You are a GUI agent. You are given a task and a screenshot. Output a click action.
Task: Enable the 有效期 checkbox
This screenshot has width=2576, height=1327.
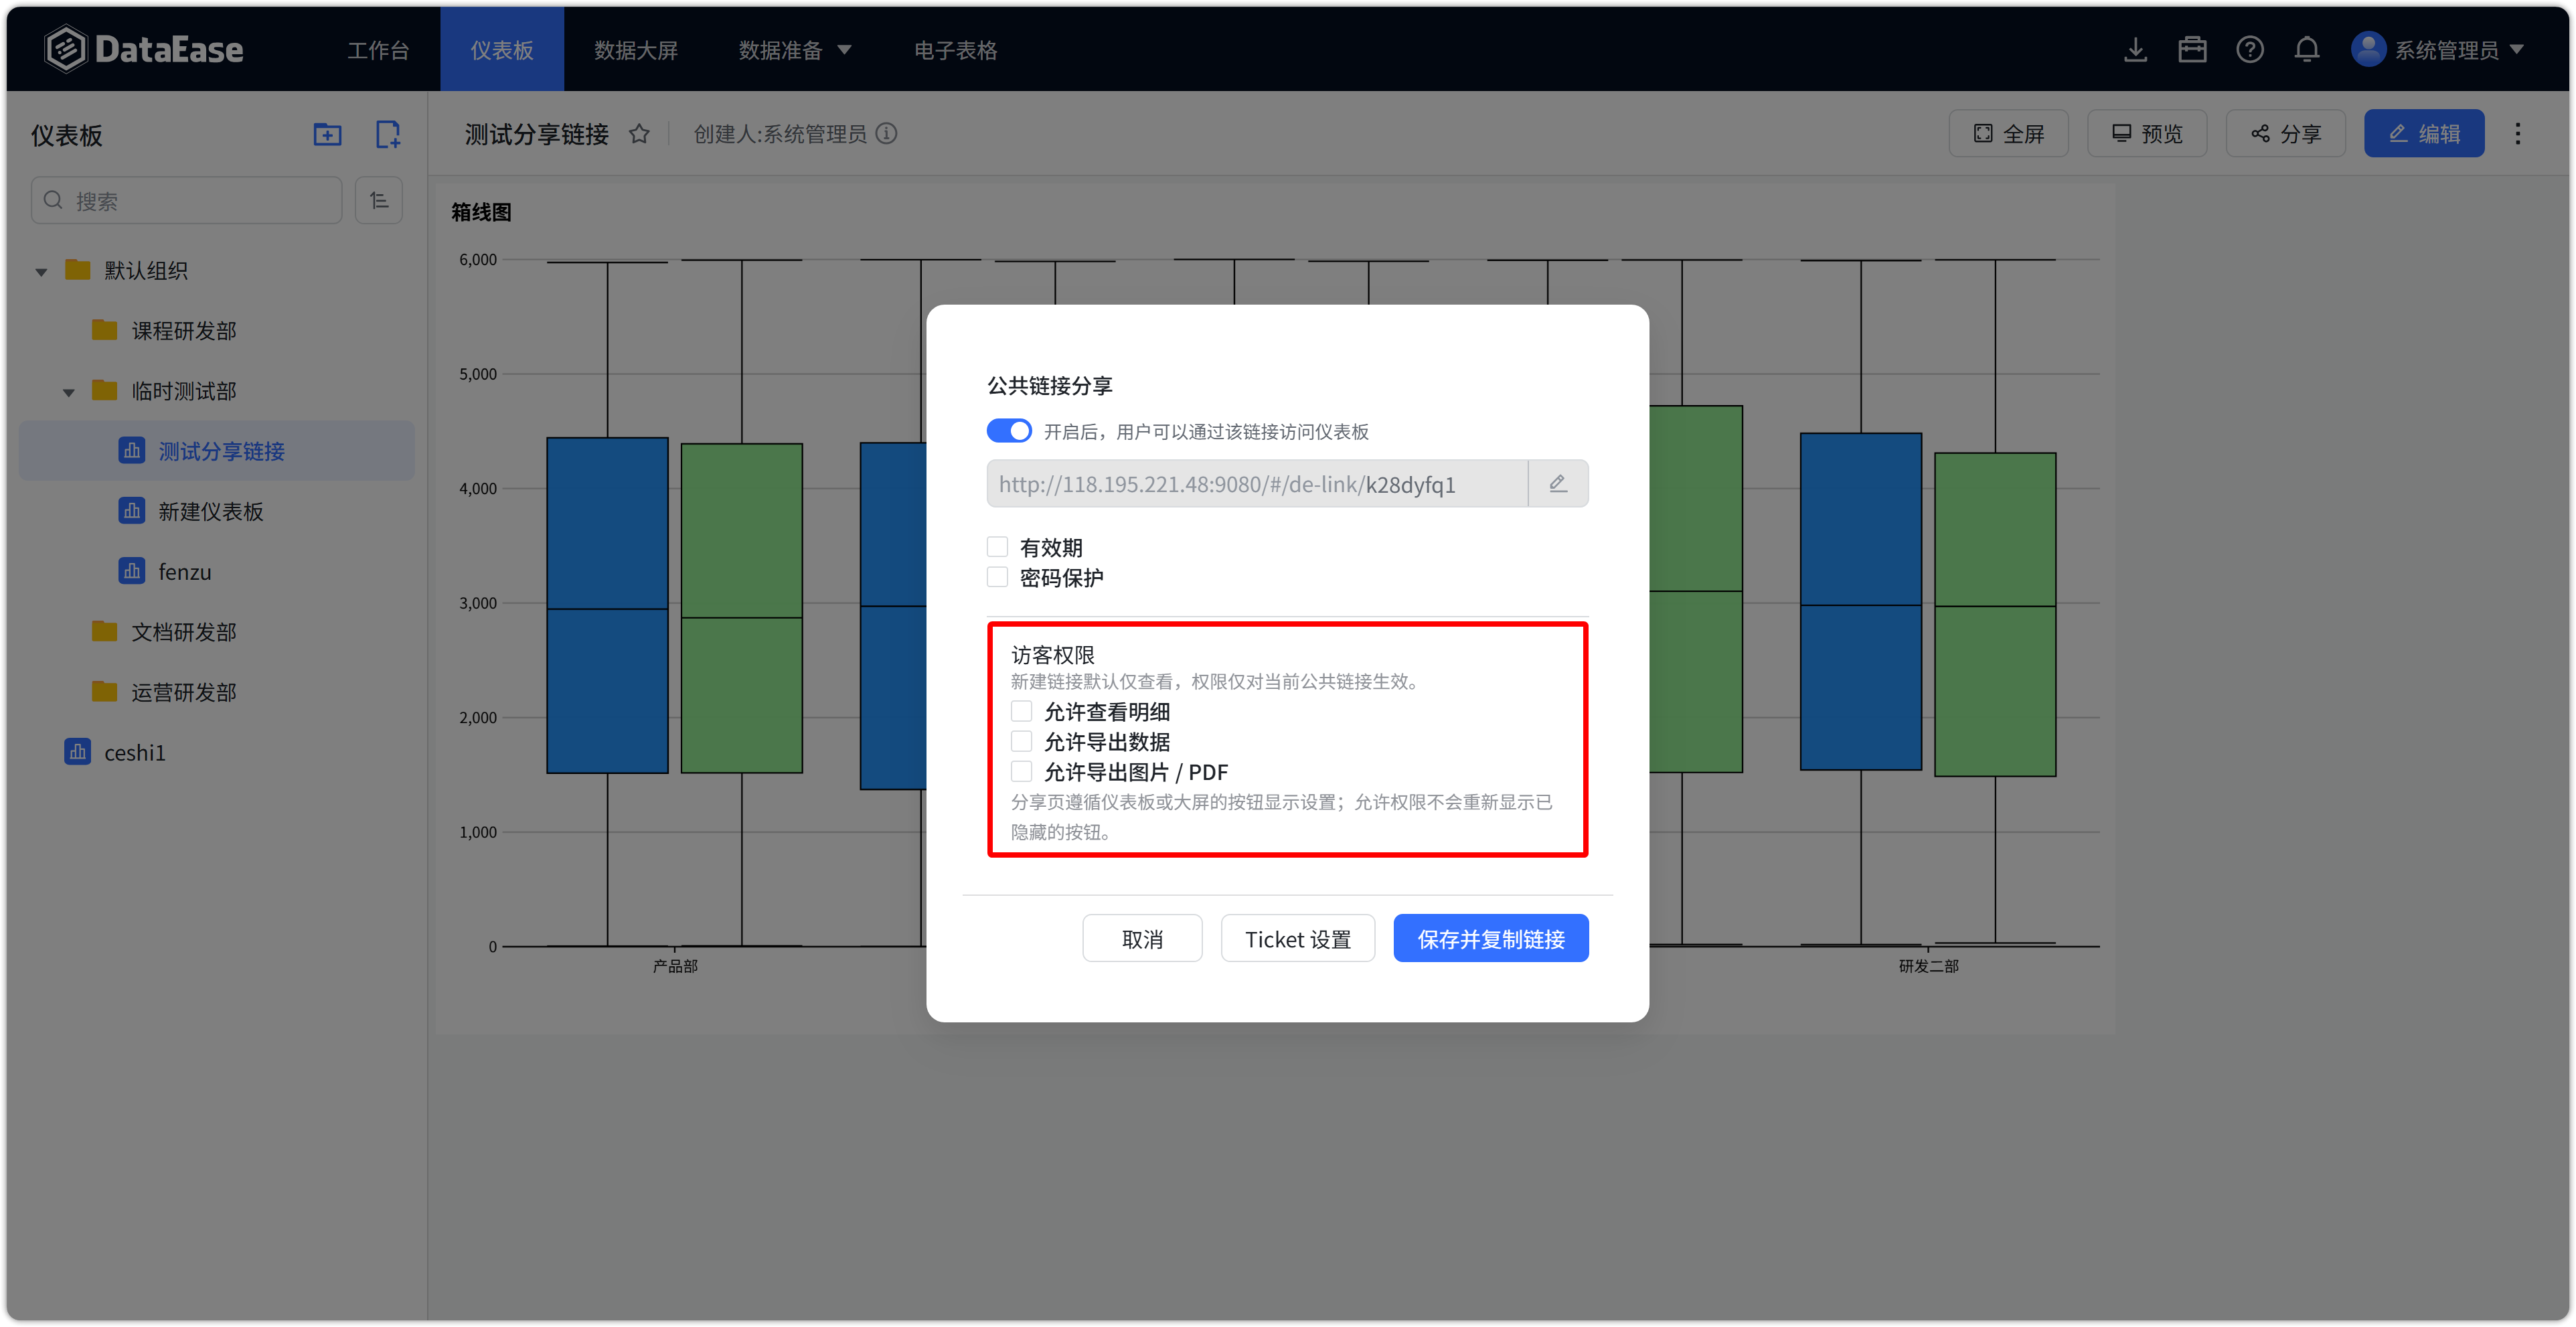coord(997,547)
